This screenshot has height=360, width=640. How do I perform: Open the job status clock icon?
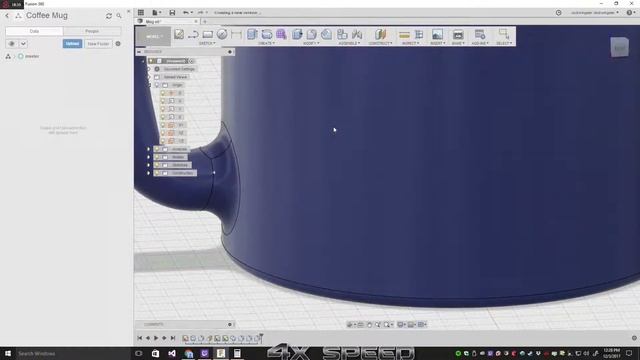pyautogui.click(x=559, y=13)
